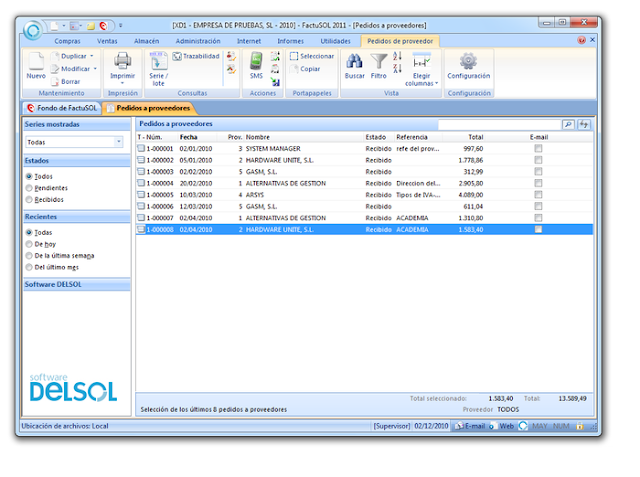The image size is (640, 477).
Task: Open the Internet ribbon tab
Action: [249, 41]
